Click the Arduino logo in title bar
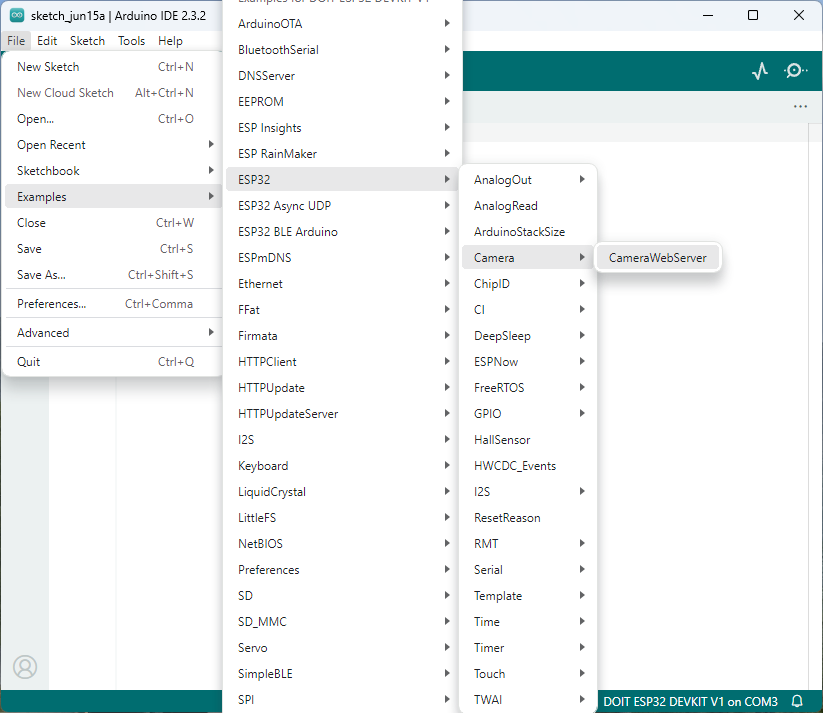This screenshot has width=823, height=713. 16,15
